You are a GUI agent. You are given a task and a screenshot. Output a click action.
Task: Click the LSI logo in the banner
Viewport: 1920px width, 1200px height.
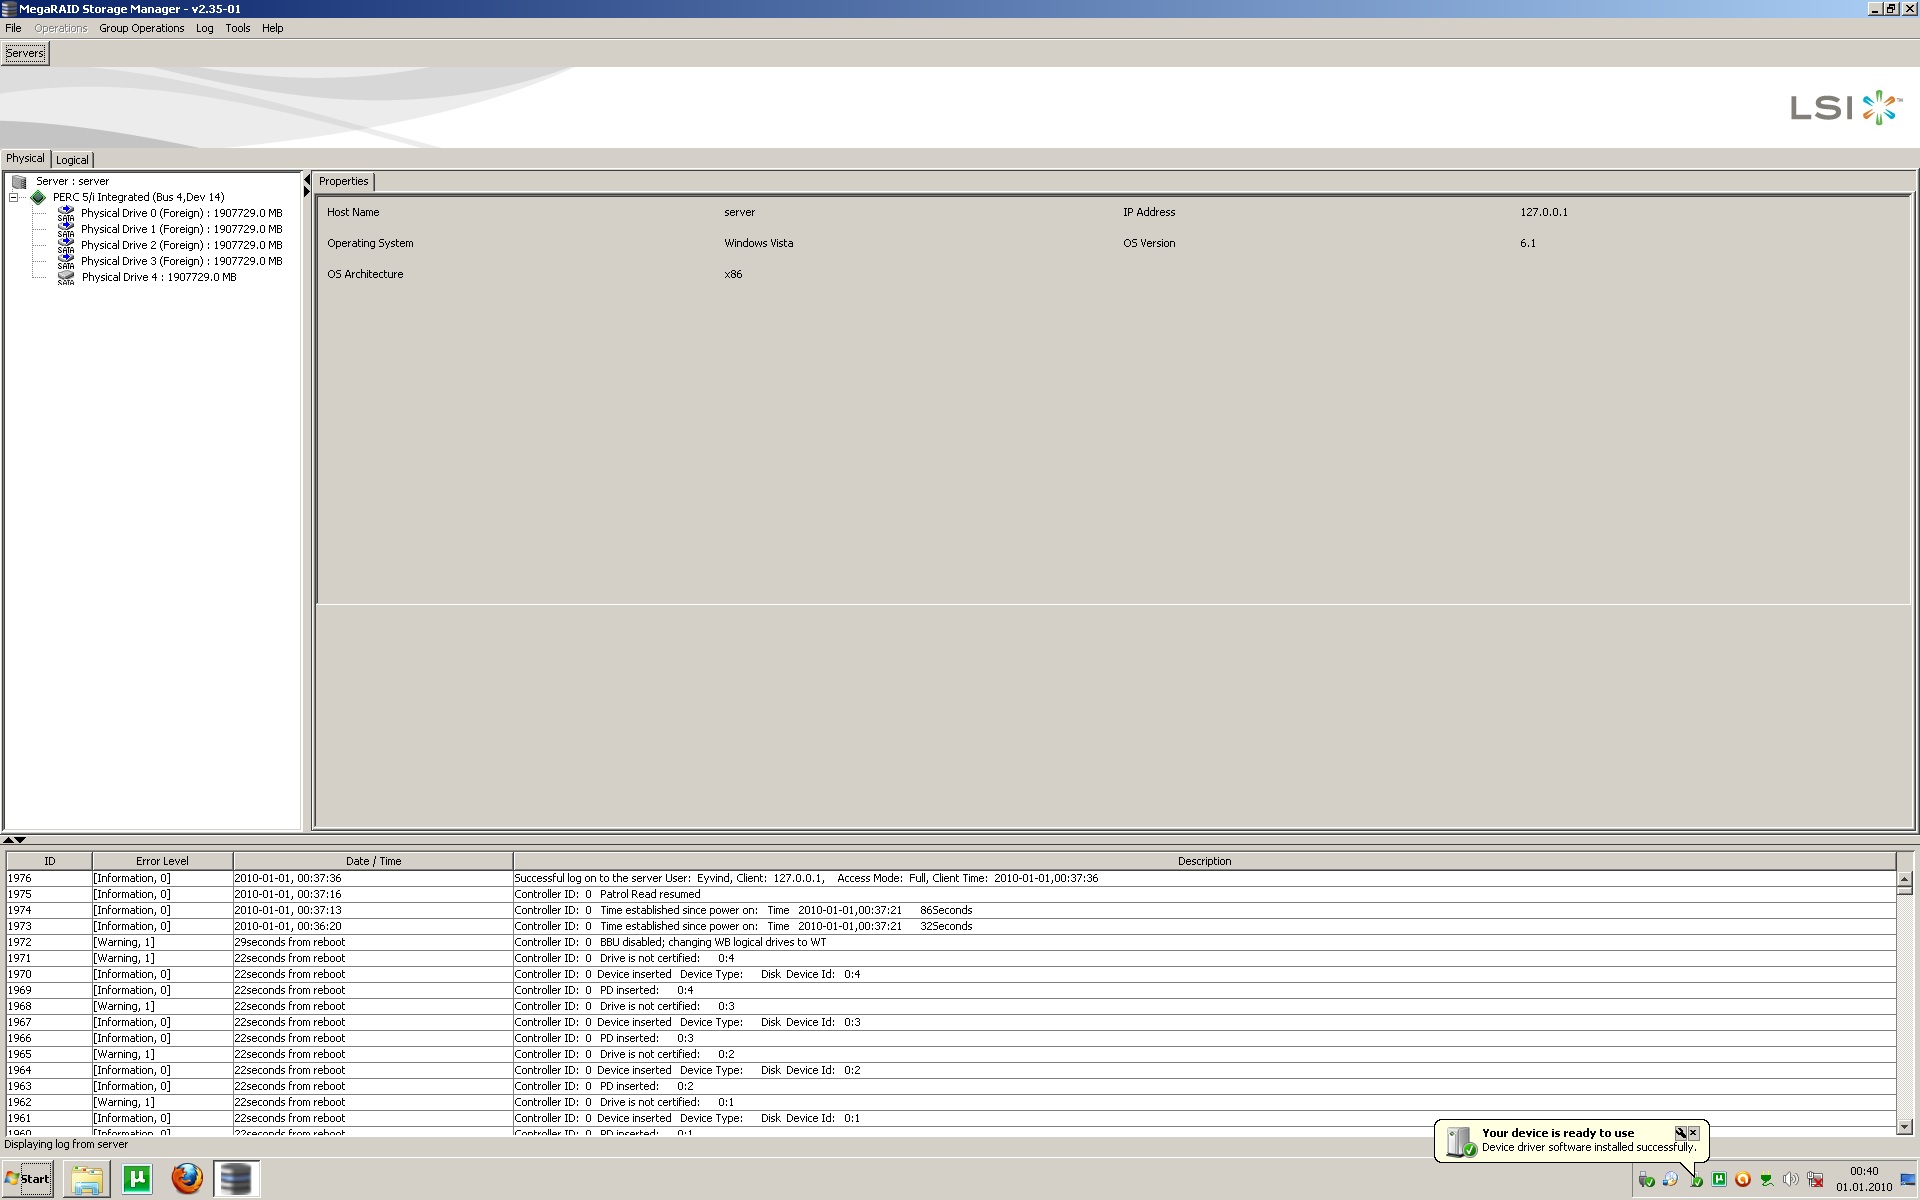(1846, 107)
